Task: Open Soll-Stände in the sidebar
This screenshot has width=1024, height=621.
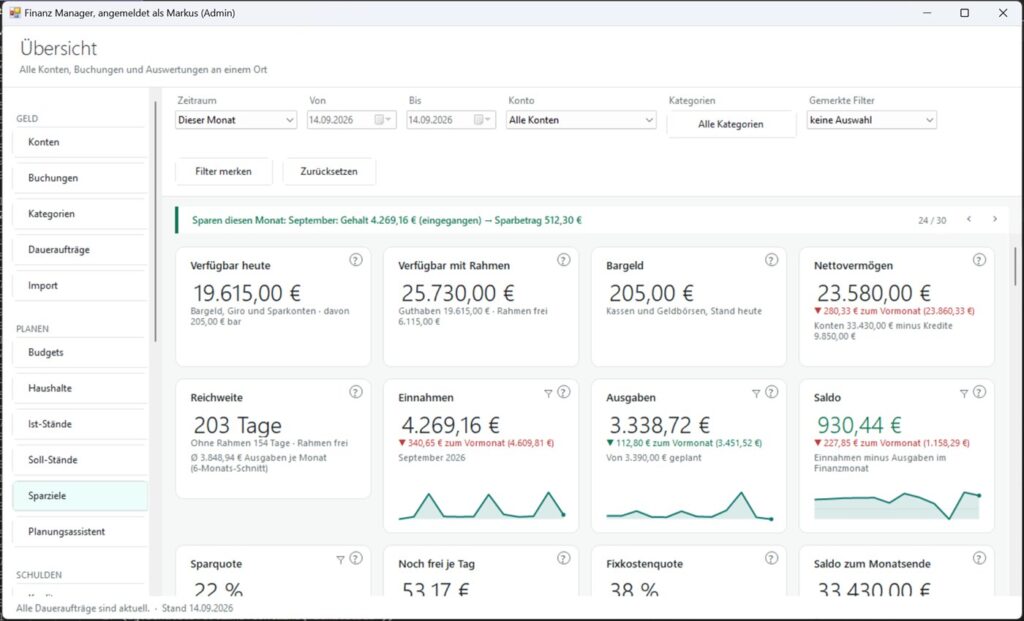Action: tap(80, 460)
